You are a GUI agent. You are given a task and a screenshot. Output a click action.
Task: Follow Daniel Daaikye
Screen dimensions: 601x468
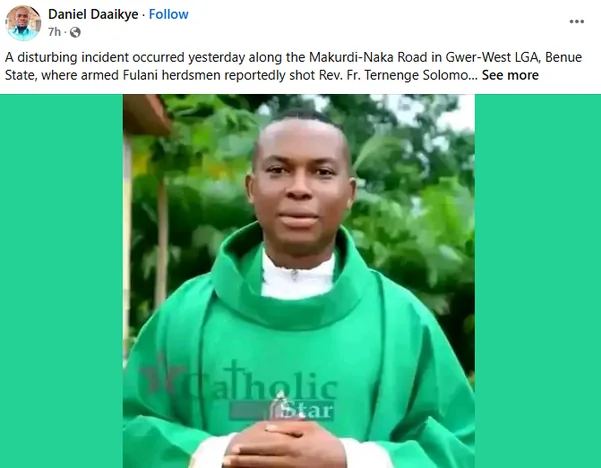click(x=168, y=14)
